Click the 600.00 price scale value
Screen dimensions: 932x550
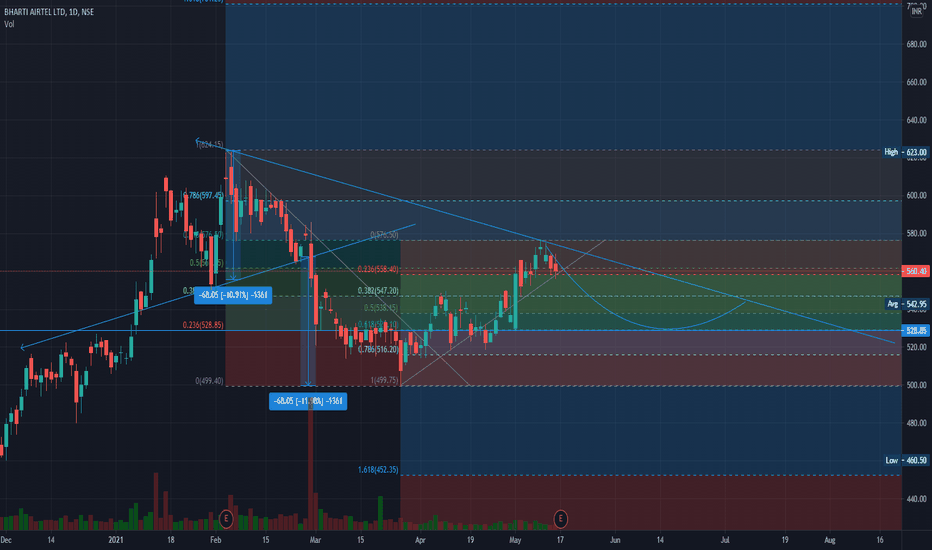(x=916, y=196)
